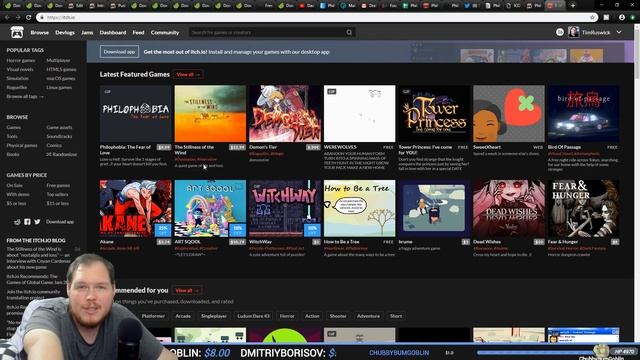Open a new browser tab with plus
The height and width of the screenshot is (360, 640).
(x=573, y=6)
